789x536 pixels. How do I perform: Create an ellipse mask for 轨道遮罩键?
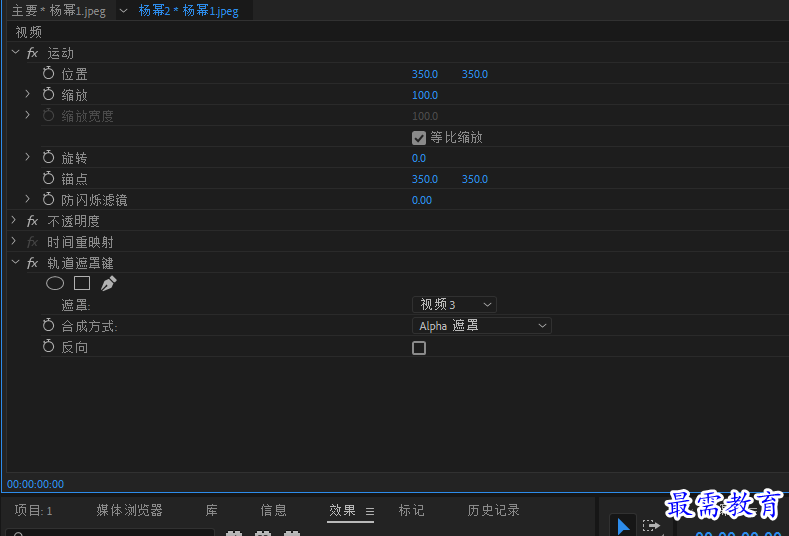(x=55, y=283)
